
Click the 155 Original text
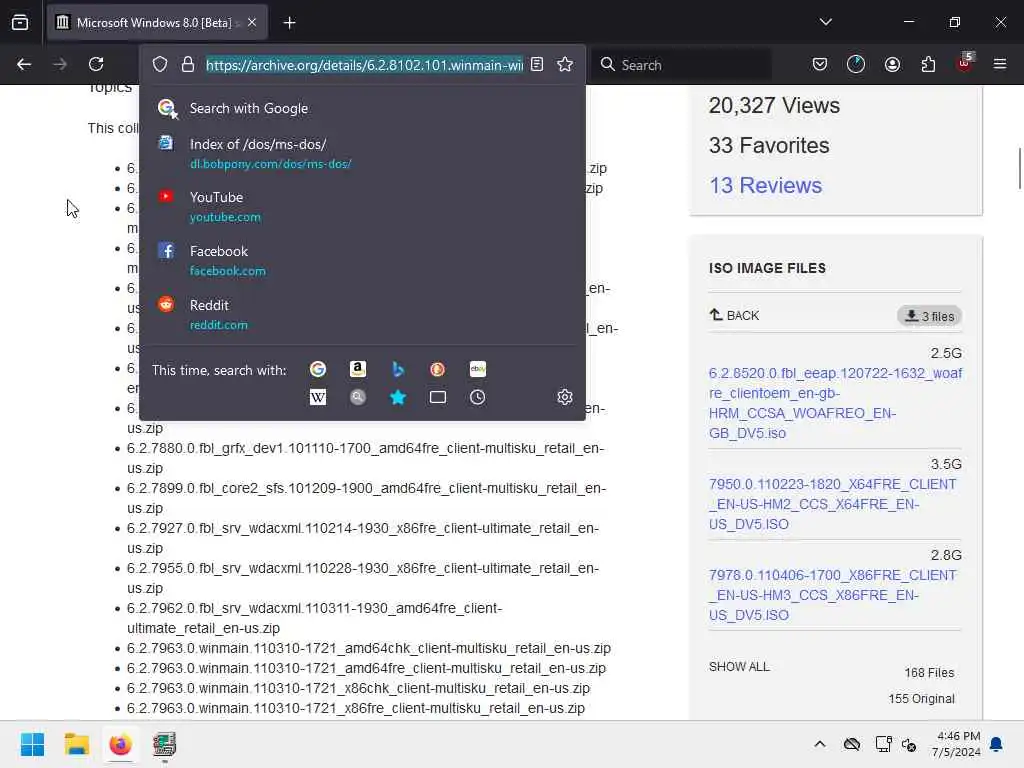coord(921,699)
